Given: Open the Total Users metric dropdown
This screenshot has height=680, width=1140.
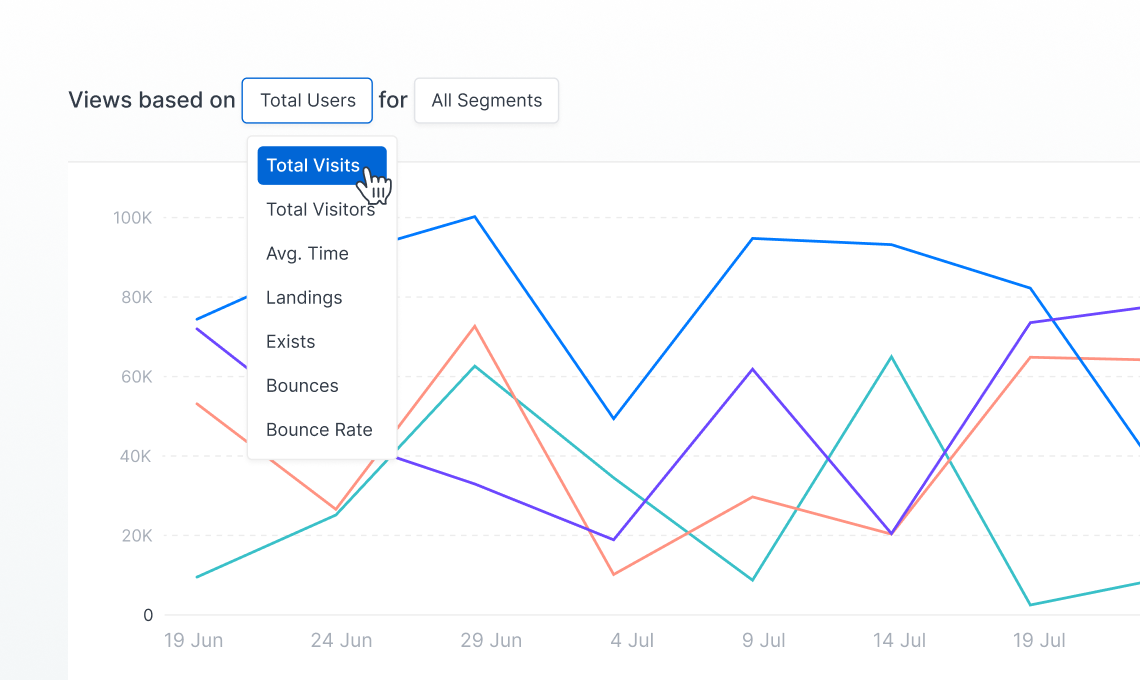Looking at the screenshot, I should click(x=307, y=100).
